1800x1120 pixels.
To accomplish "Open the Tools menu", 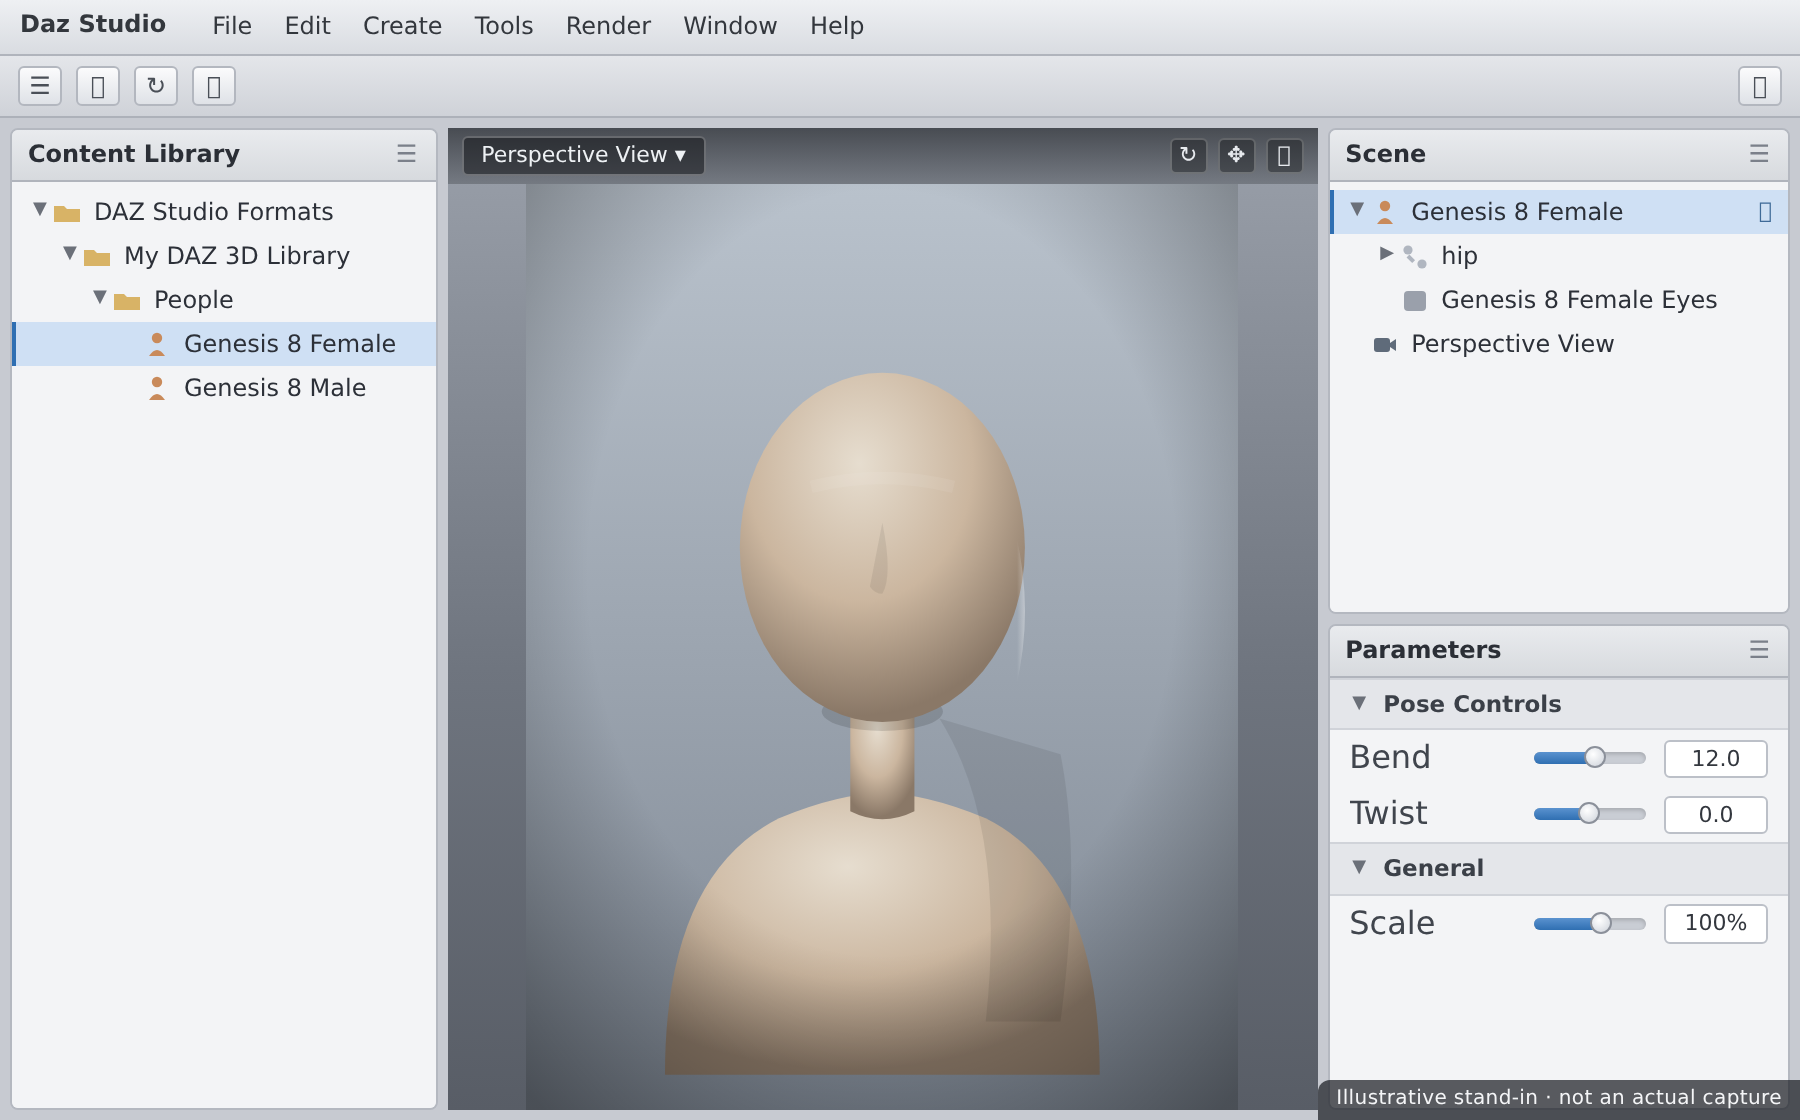I will pos(504,26).
